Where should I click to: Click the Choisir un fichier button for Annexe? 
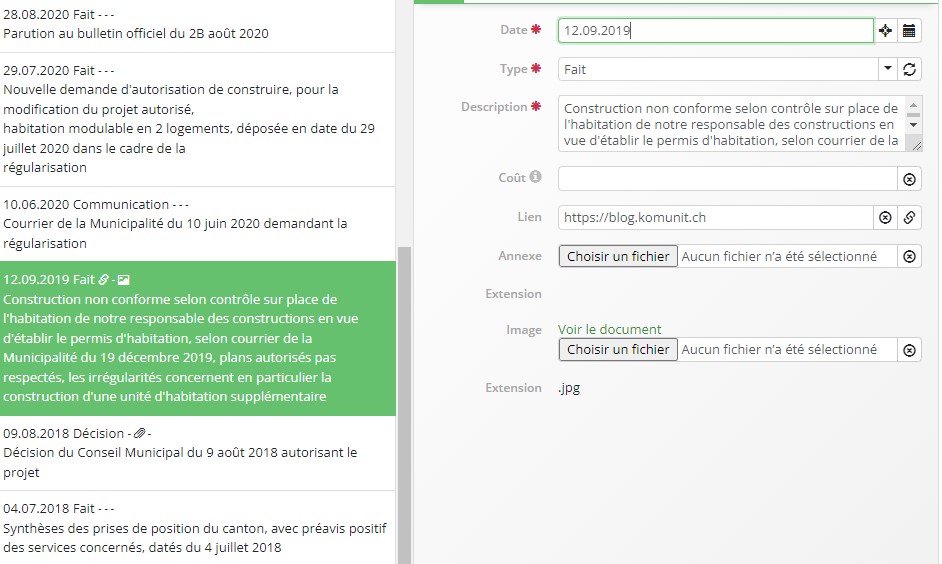click(618, 256)
